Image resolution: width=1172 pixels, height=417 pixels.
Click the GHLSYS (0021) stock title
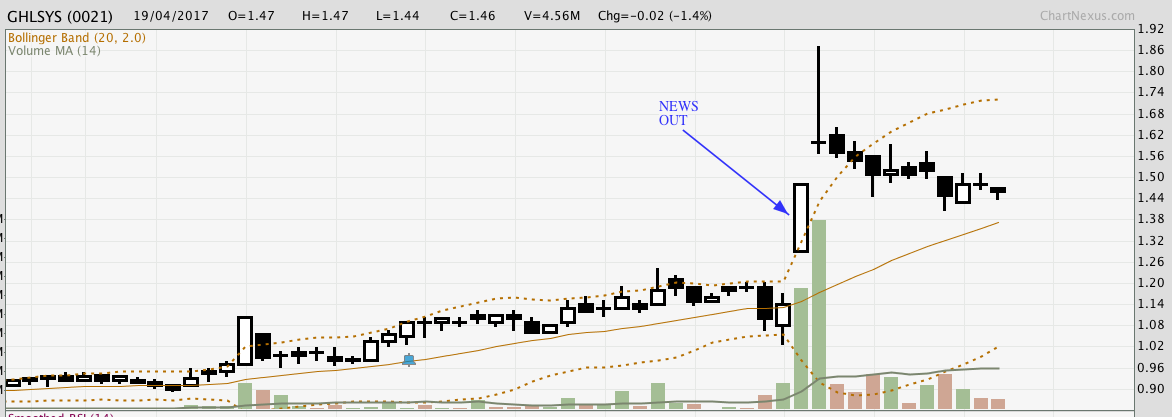pyautogui.click(x=60, y=16)
